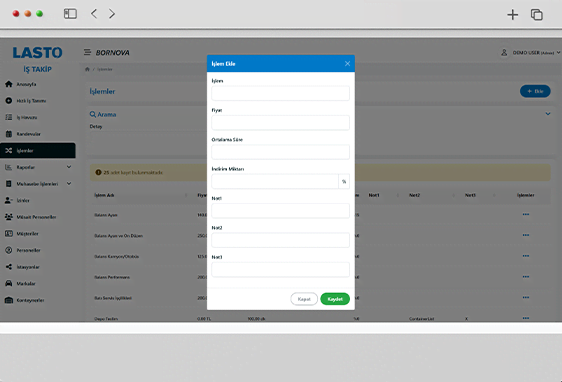Click the green Kaydet button
This screenshot has height=382, width=562.
click(335, 299)
